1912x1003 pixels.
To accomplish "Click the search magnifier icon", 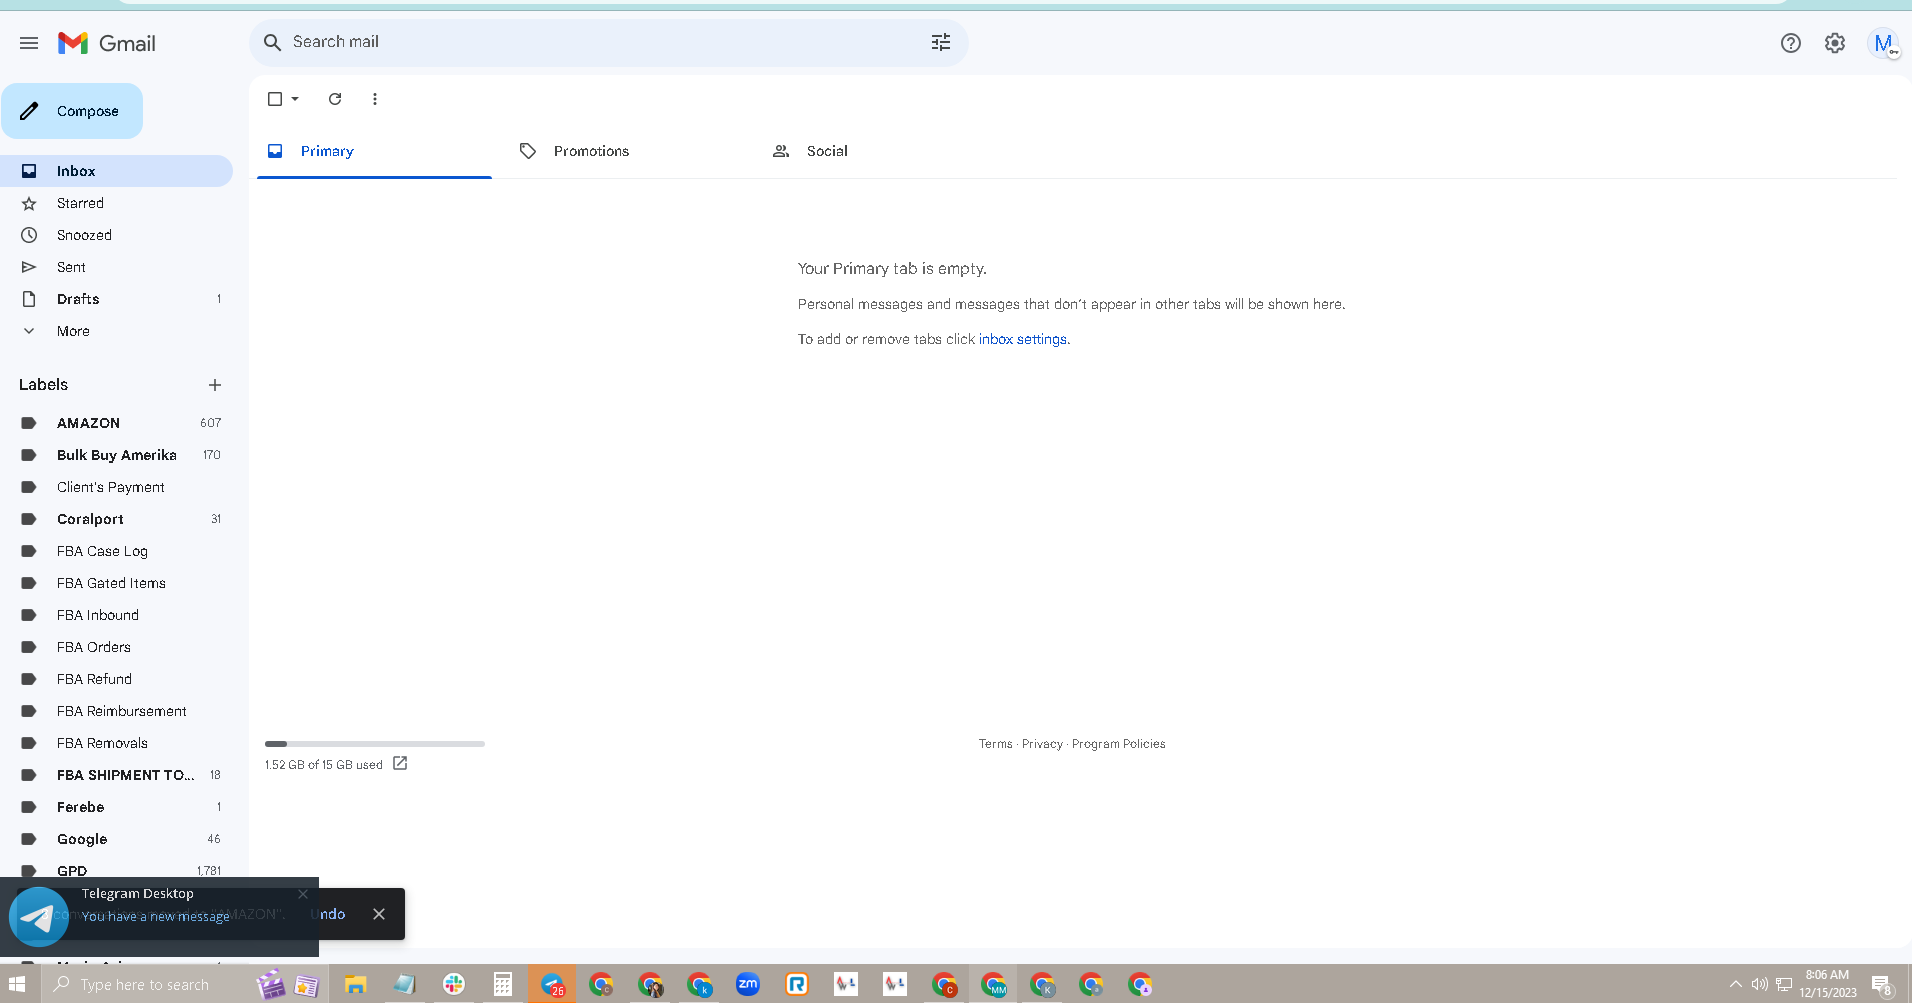I will pyautogui.click(x=272, y=42).
